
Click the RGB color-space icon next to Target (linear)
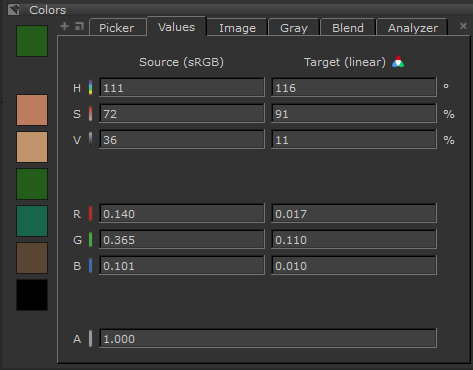pyautogui.click(x=398, y=62)
